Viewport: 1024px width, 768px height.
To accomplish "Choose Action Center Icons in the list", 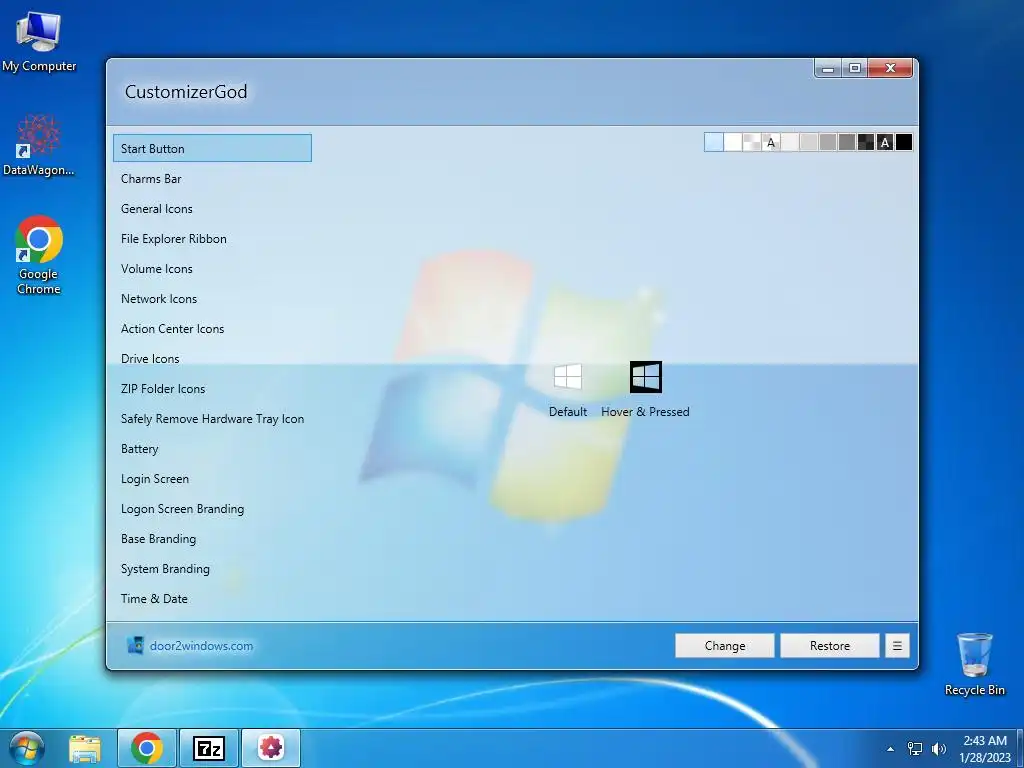I will point(212,328).
